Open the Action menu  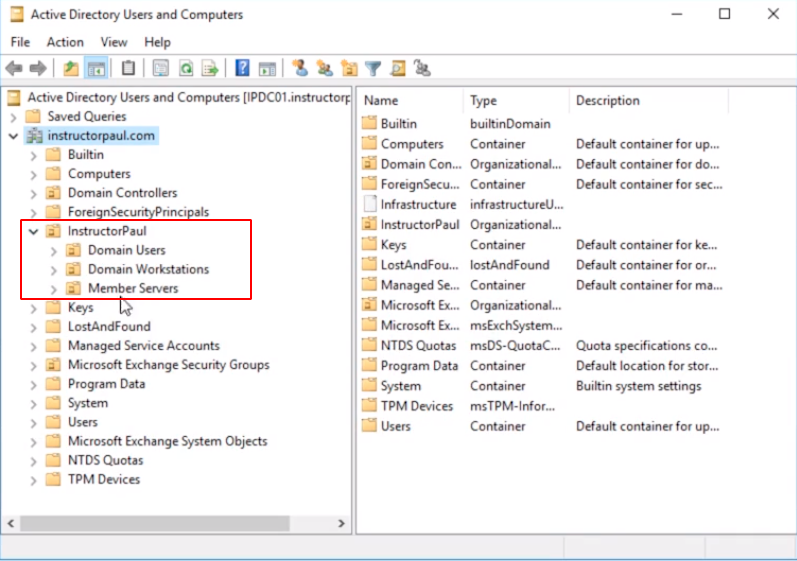(x=65, y=42)
